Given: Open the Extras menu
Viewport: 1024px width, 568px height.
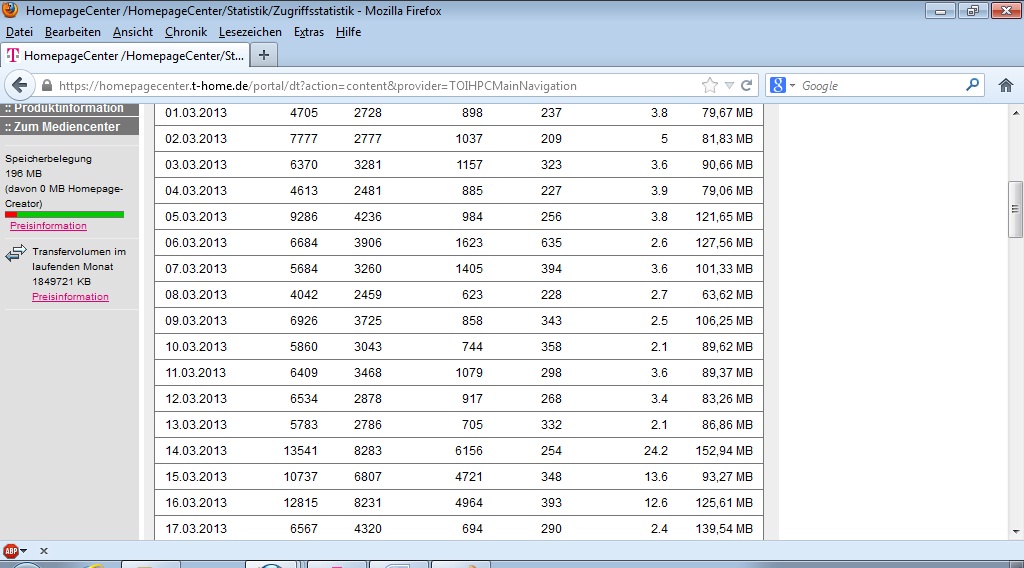Looking at the screenshot, I should click(309, 32).
